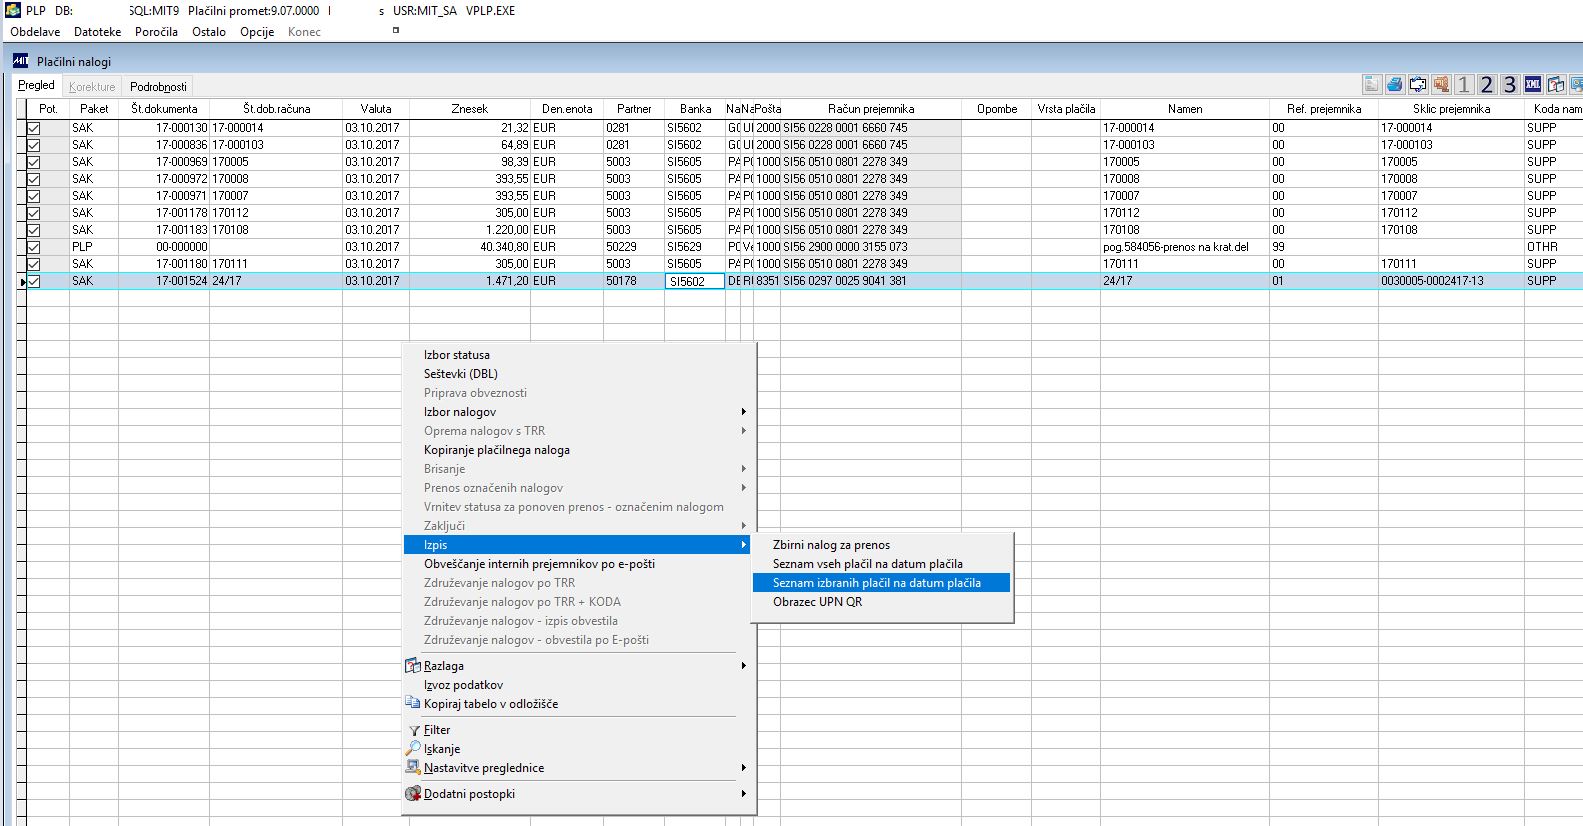Open the Poročila menu

click(x=156, y=32)
